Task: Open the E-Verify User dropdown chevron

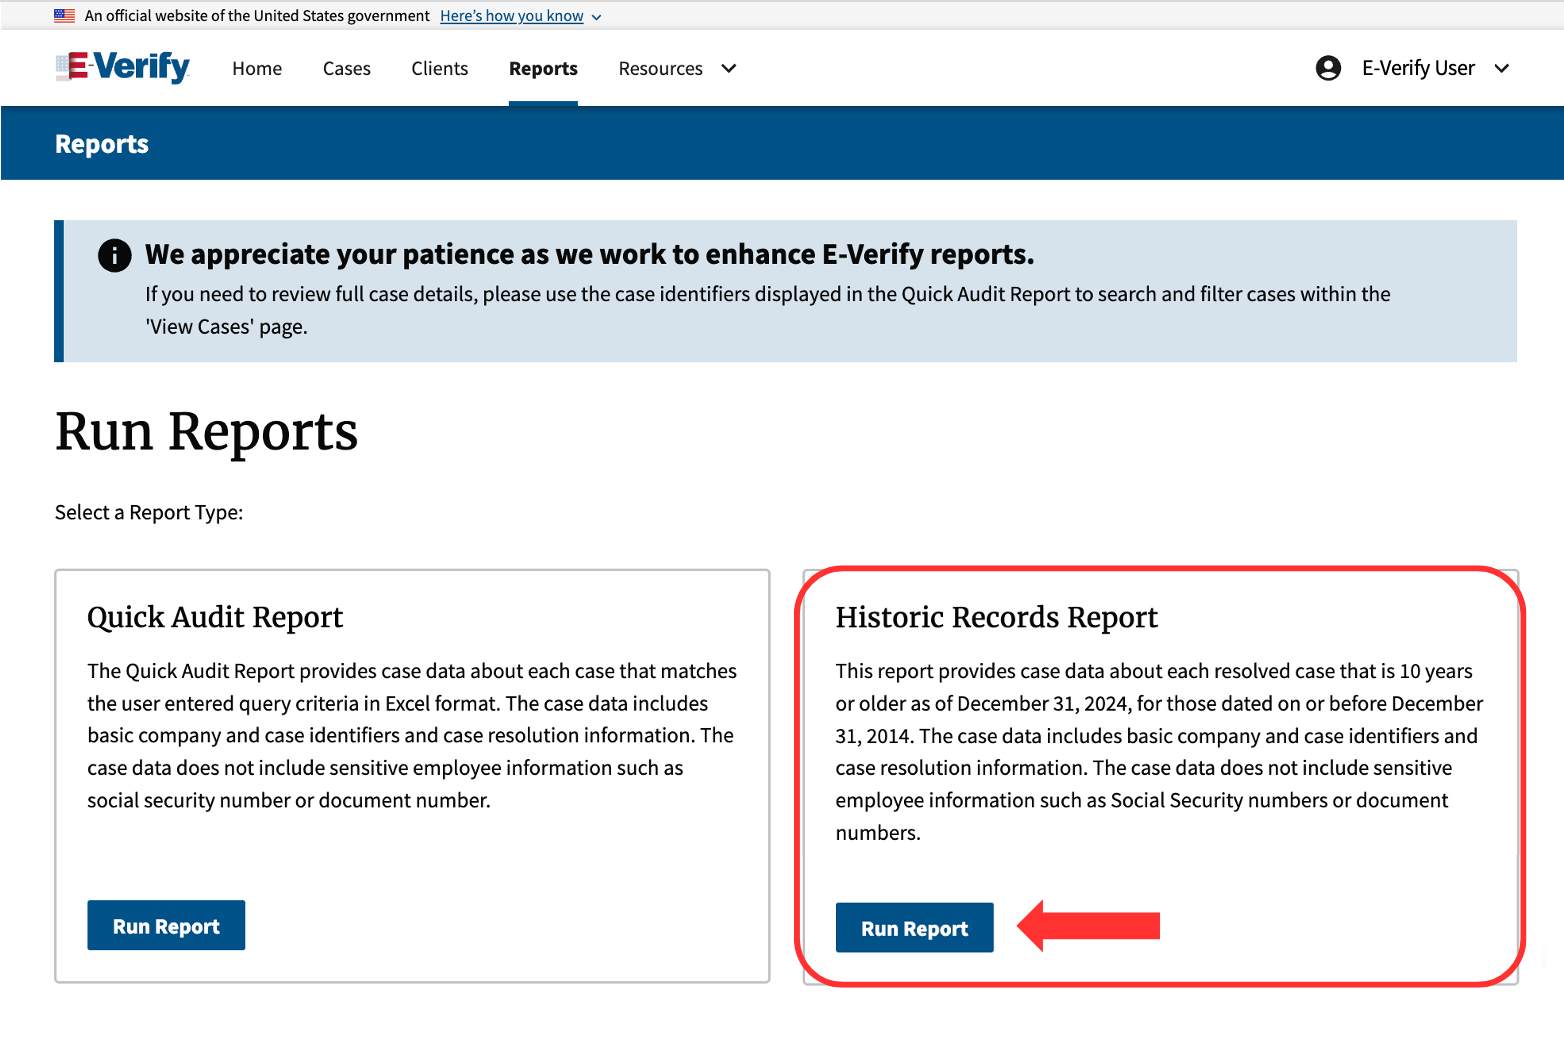Action: coord(1502,68)
